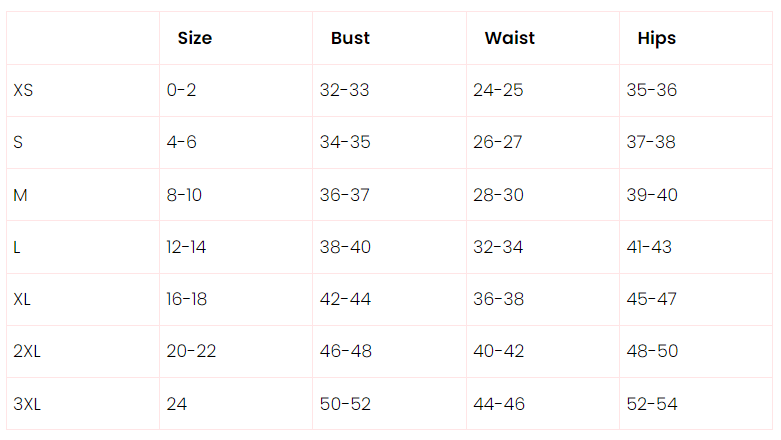Click the Hips column header
This screenshot has height=440, width=781.
pyautogui.click(x=656, y=39)
